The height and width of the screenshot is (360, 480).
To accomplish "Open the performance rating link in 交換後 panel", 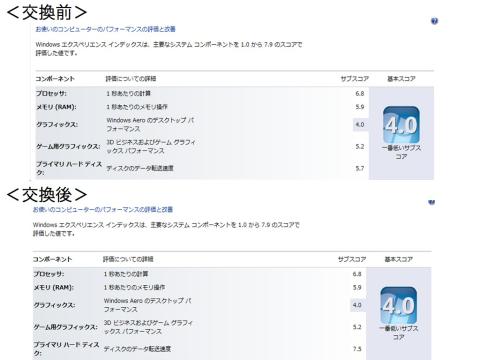I will (103, 210).
